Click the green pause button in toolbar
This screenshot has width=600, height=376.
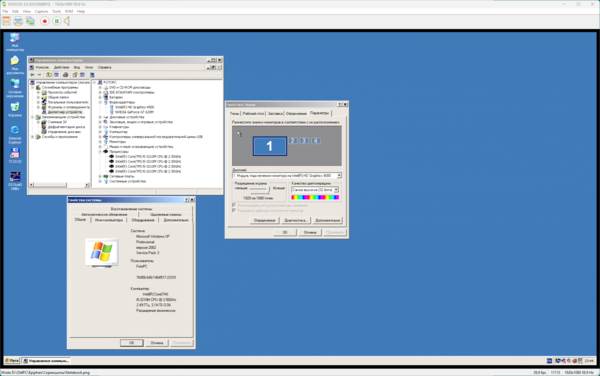click(57, 21)
